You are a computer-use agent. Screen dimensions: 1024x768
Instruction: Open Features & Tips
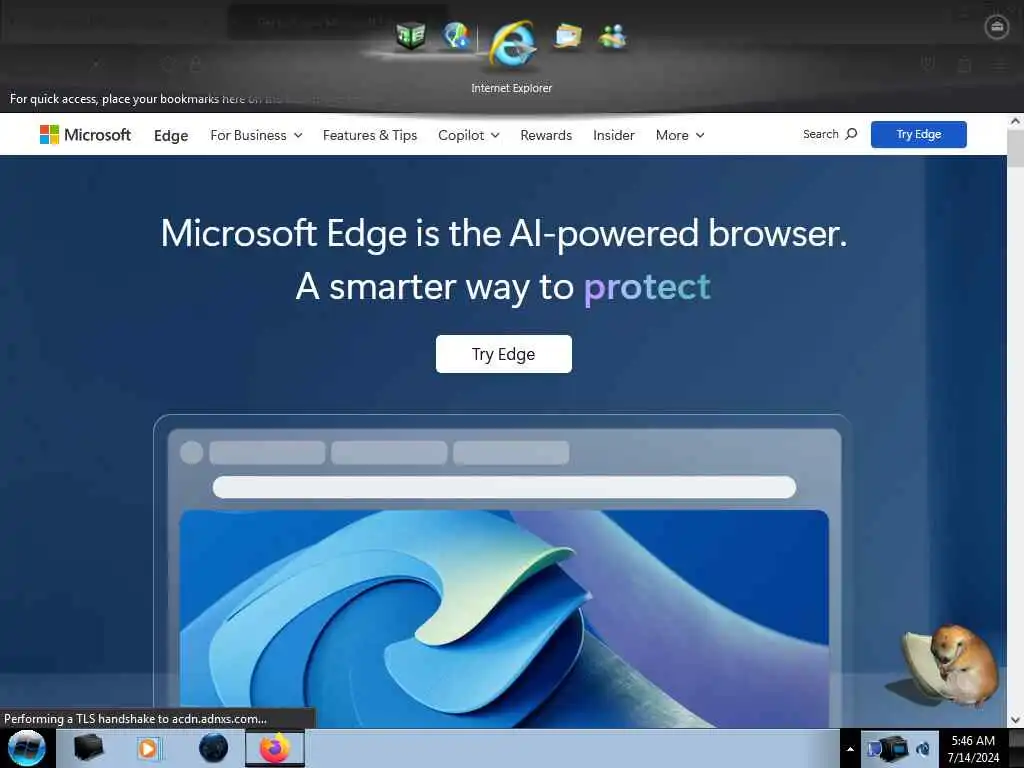pos(370,135)
